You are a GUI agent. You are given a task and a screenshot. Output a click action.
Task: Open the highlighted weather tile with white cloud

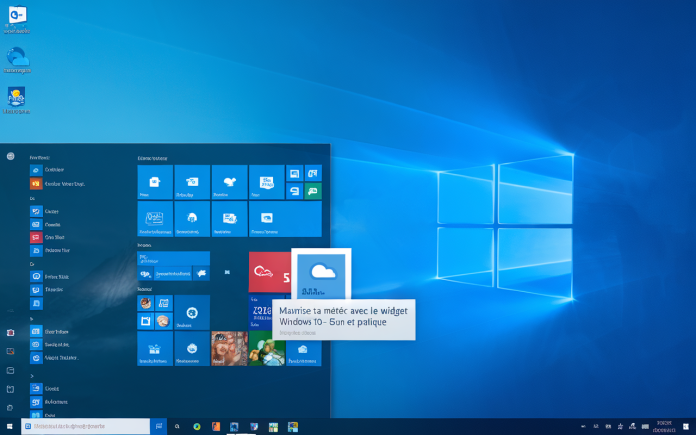321,276
